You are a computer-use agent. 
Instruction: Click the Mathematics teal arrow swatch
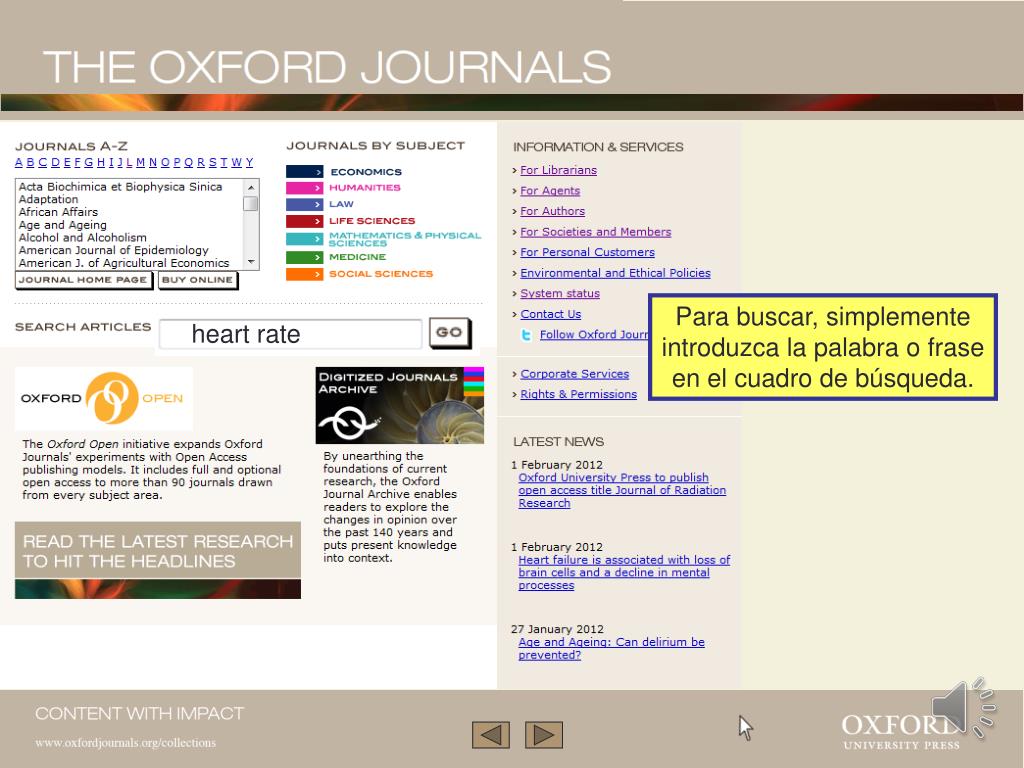[304, 239]
